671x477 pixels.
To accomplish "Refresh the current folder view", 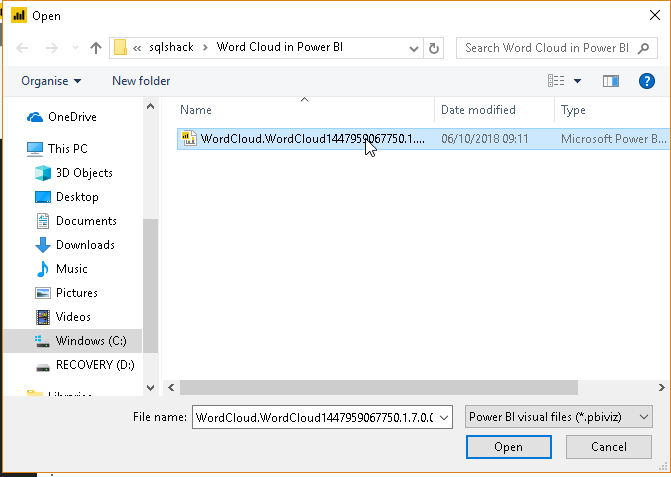I will pos(433,48).
